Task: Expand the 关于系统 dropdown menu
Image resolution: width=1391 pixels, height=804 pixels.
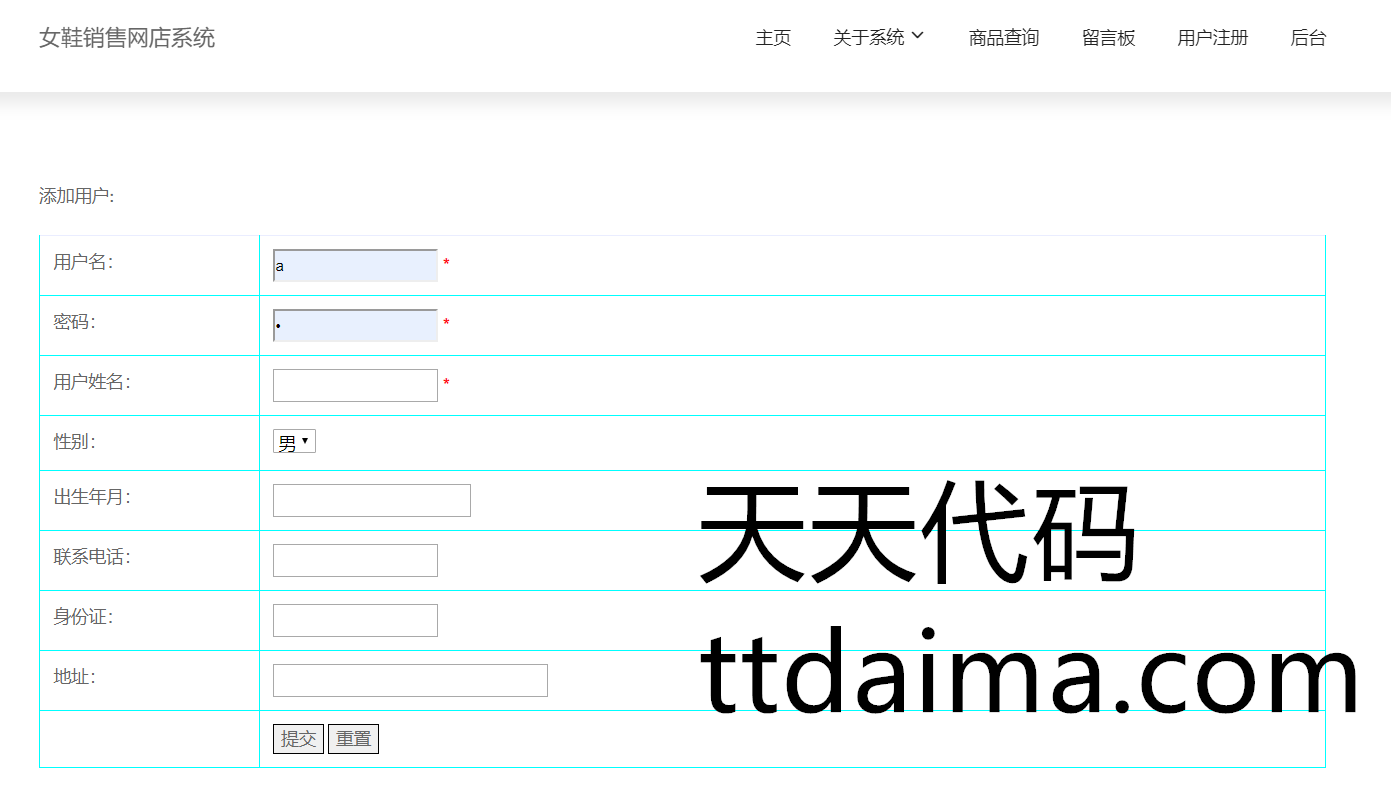Action: (x=868, y=38)
